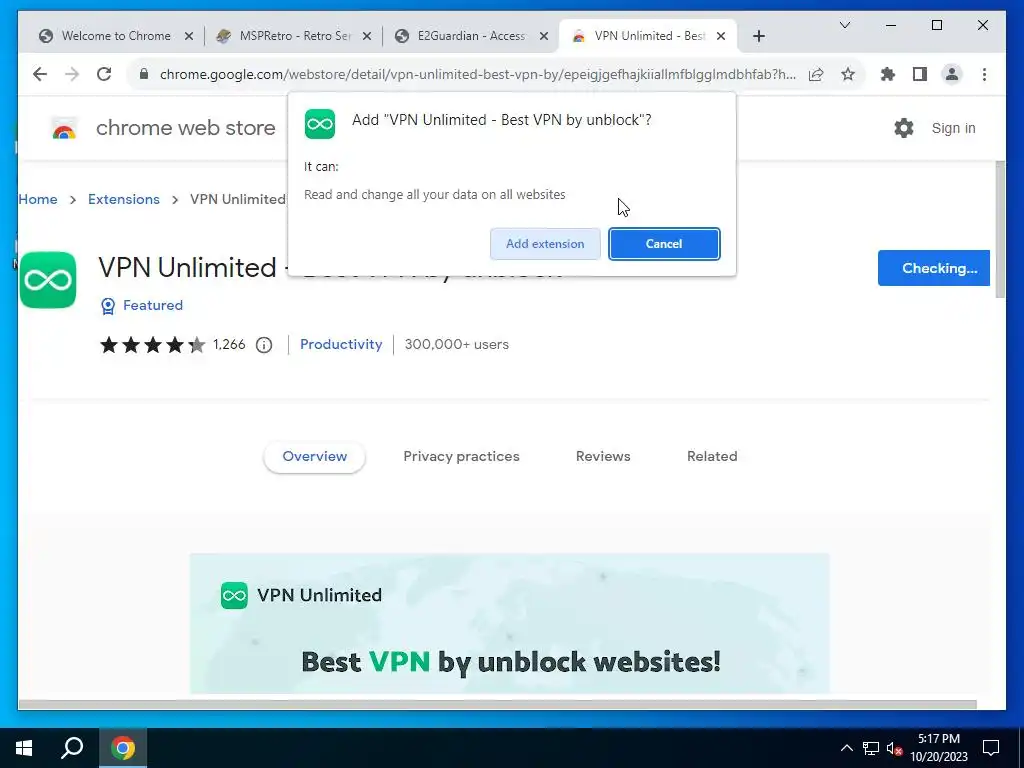This screenshot has height=768, width=1024.
Task: Open Web Store settings gear
Action: 904,128
